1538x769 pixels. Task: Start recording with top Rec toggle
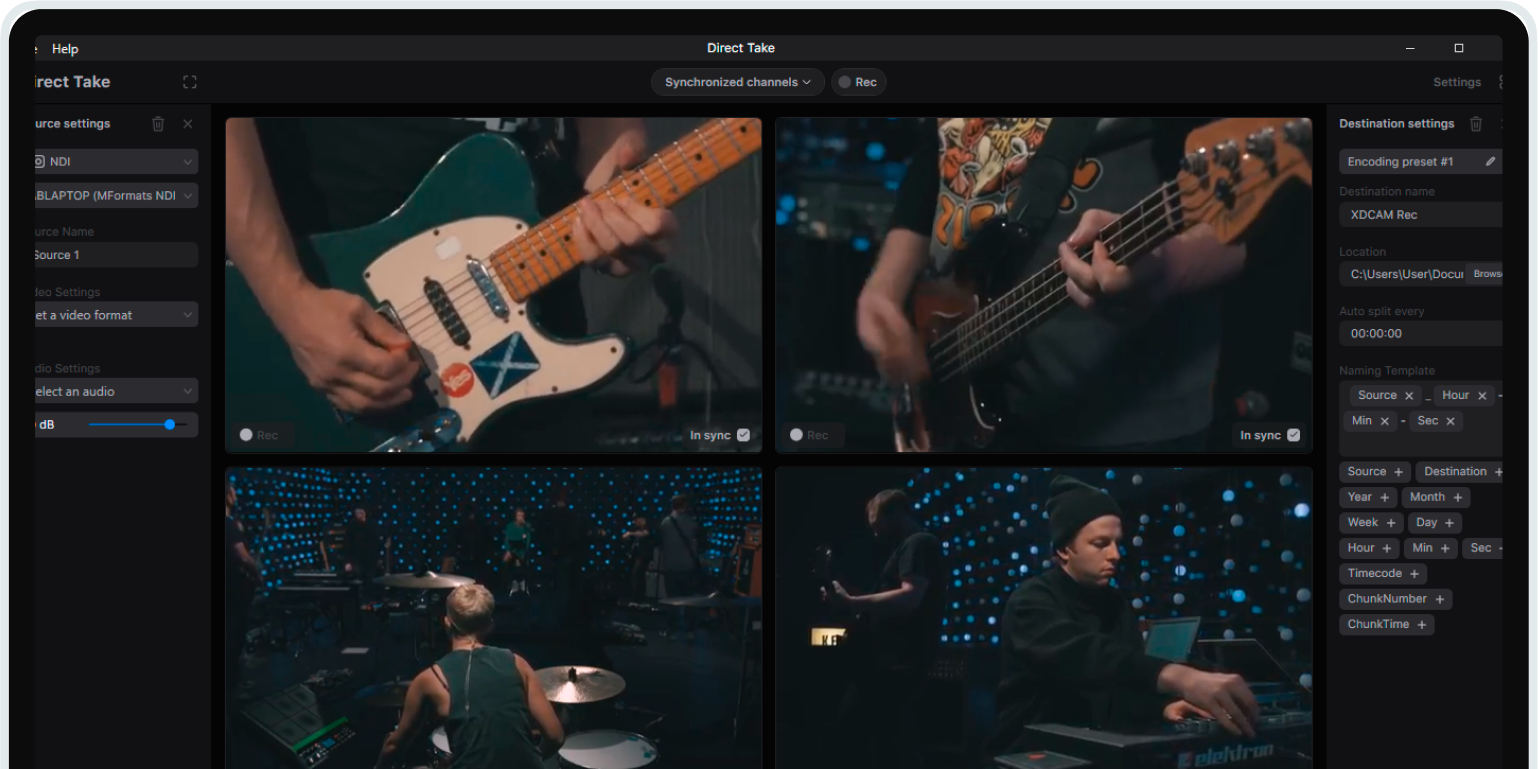click(858, 82)
